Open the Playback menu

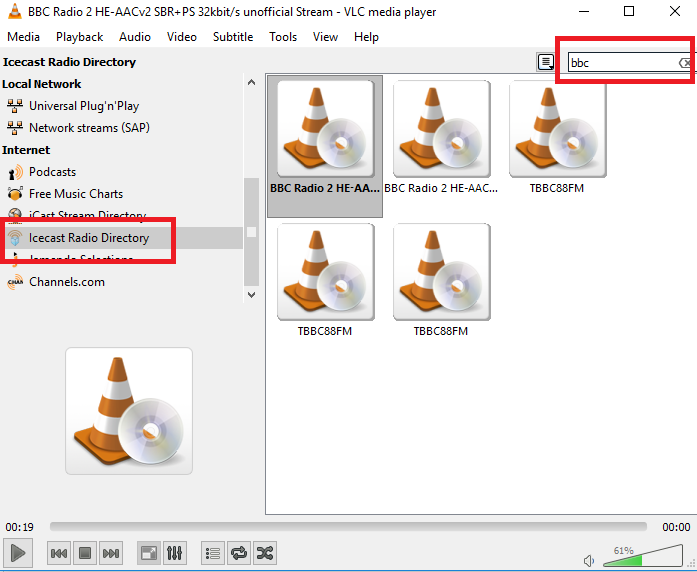[x=79, y=37]
